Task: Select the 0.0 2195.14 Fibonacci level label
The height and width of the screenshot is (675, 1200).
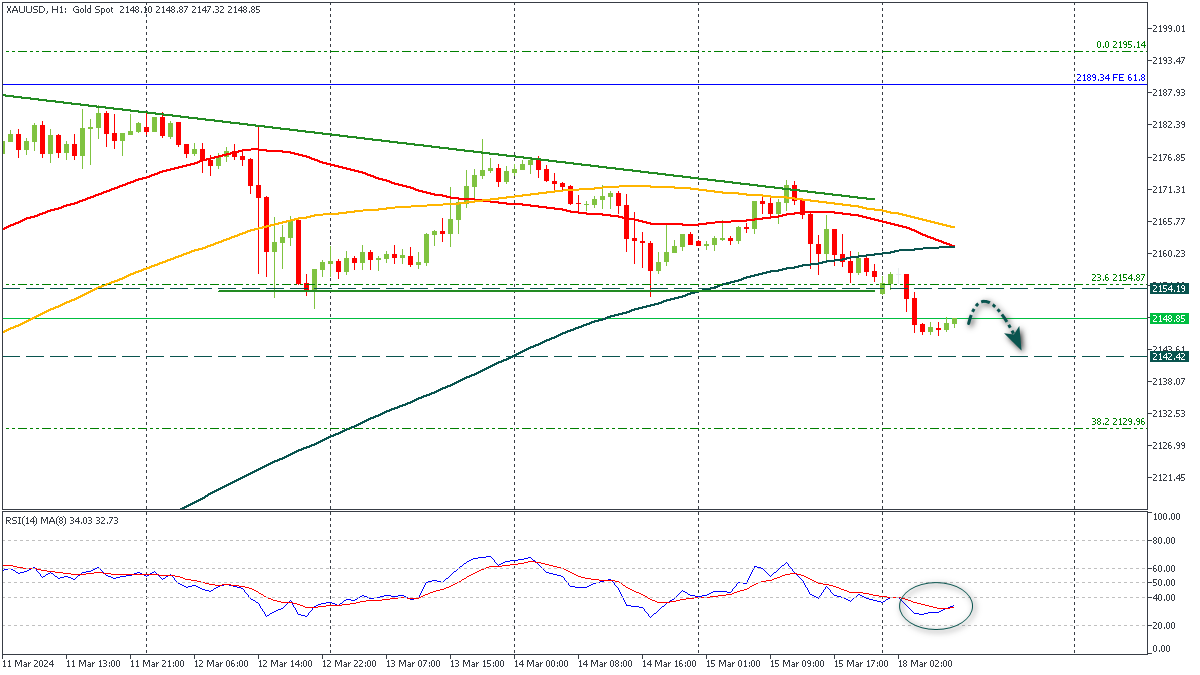Action: click(x=1121, y=45)
